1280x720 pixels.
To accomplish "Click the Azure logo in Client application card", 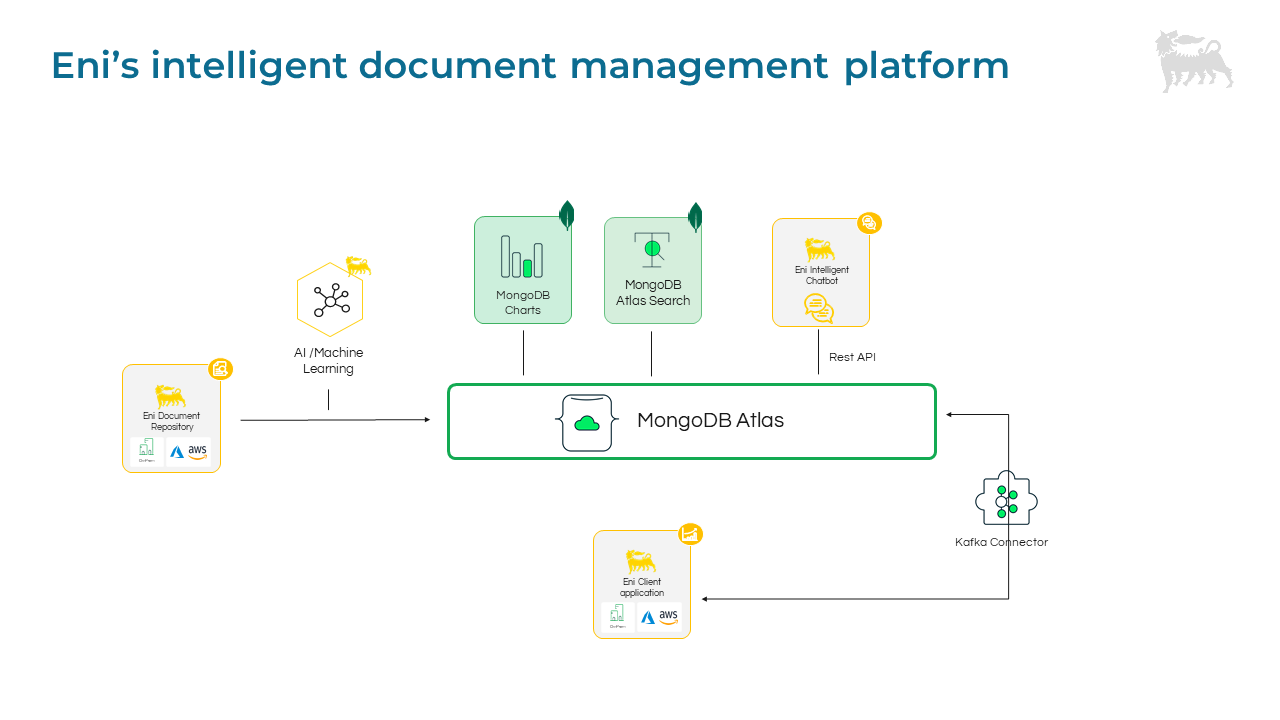I will pyautogui.click(x=648, y=618).
